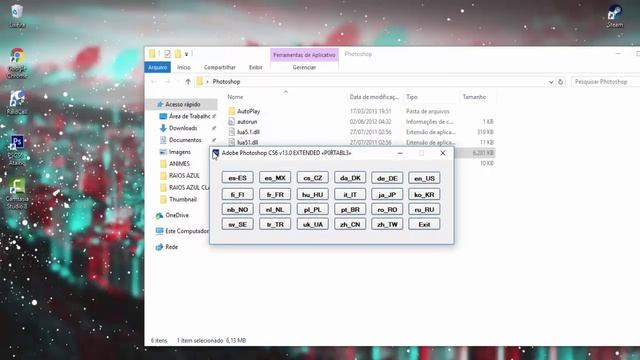
Task: Select the es-ES language button
Action: coord(238,178)
